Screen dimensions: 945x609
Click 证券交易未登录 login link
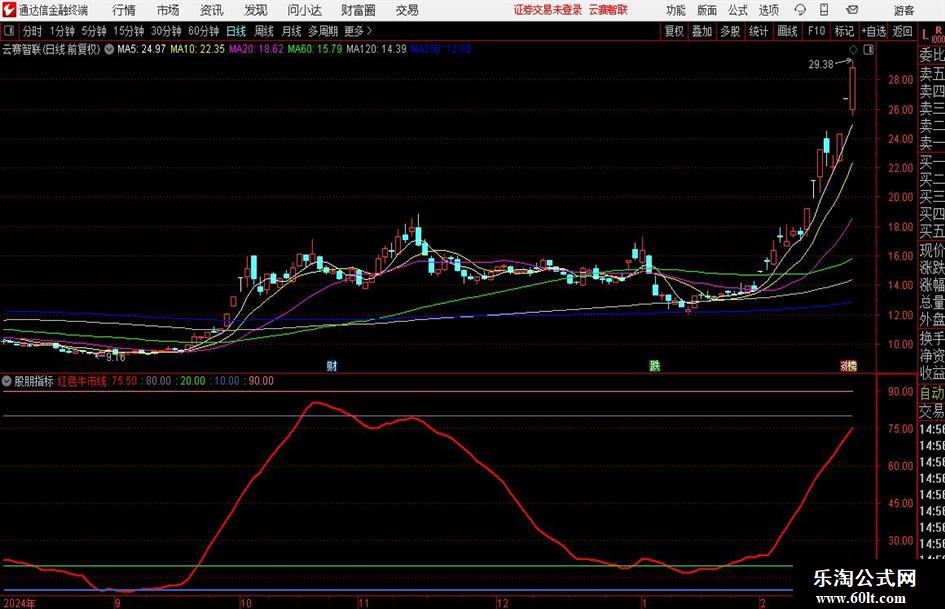548,10
